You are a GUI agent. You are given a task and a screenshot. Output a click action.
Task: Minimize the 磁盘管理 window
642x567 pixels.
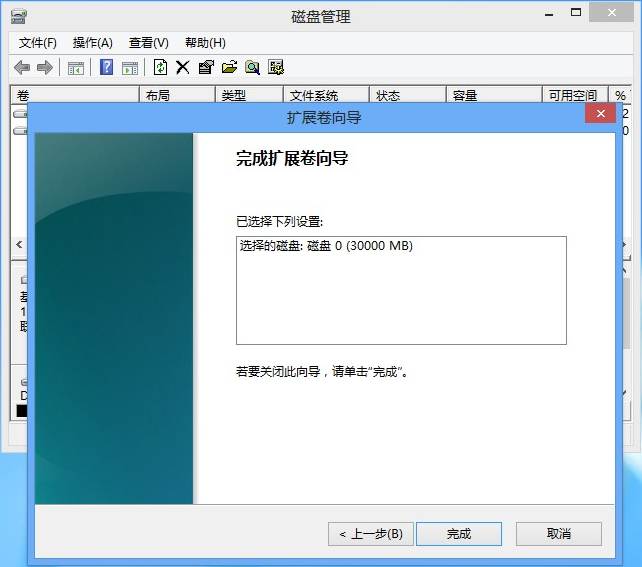coord(549,13)
